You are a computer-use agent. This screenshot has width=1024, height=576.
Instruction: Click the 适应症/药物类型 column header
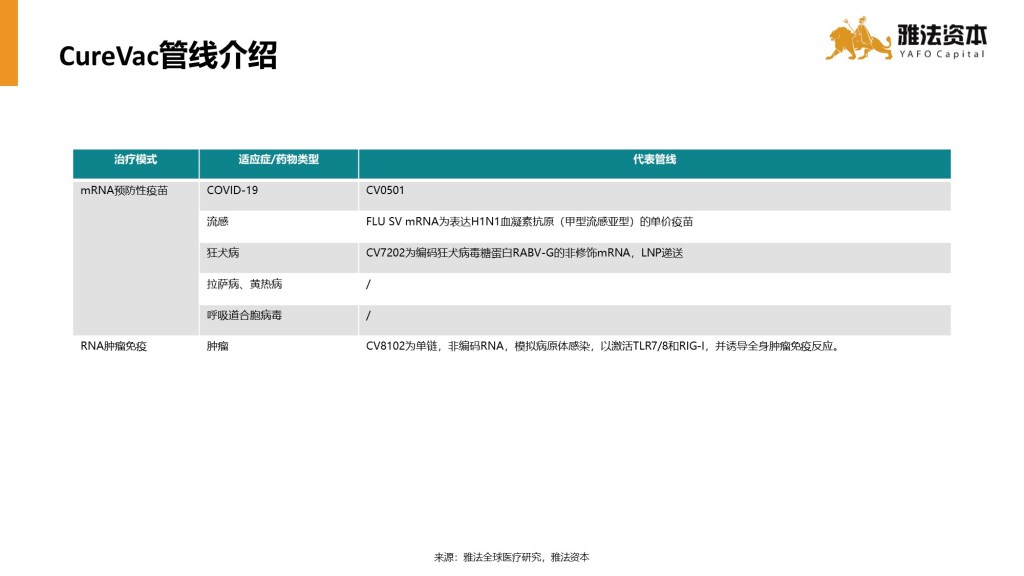click(278, 160)
